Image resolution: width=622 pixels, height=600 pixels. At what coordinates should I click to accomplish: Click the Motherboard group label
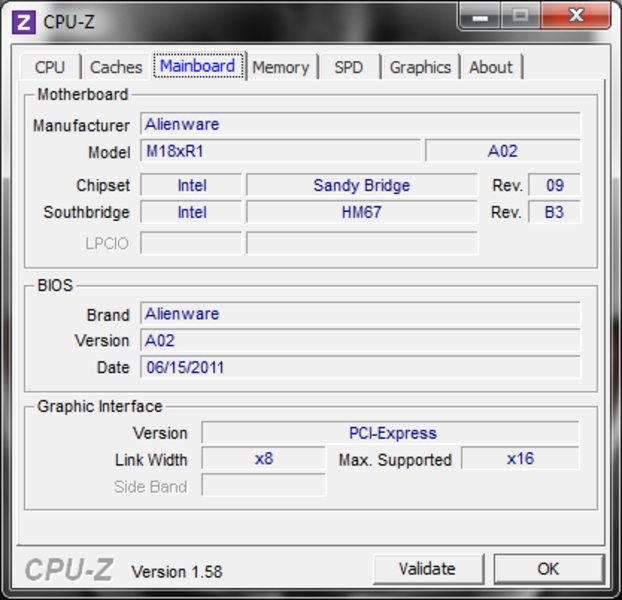(83, 95)
